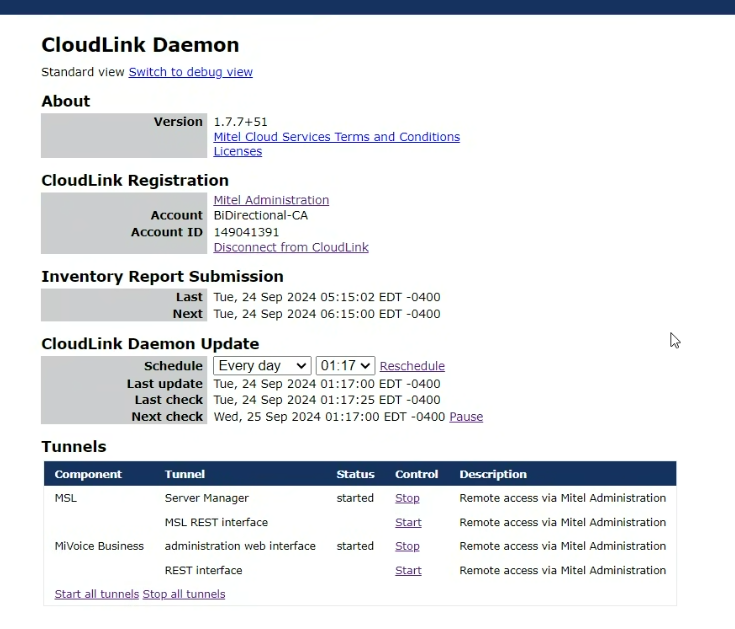This screenshot has height=629, width=735.
Task: Pause the next update check
Action: click(x=466, y=417)
